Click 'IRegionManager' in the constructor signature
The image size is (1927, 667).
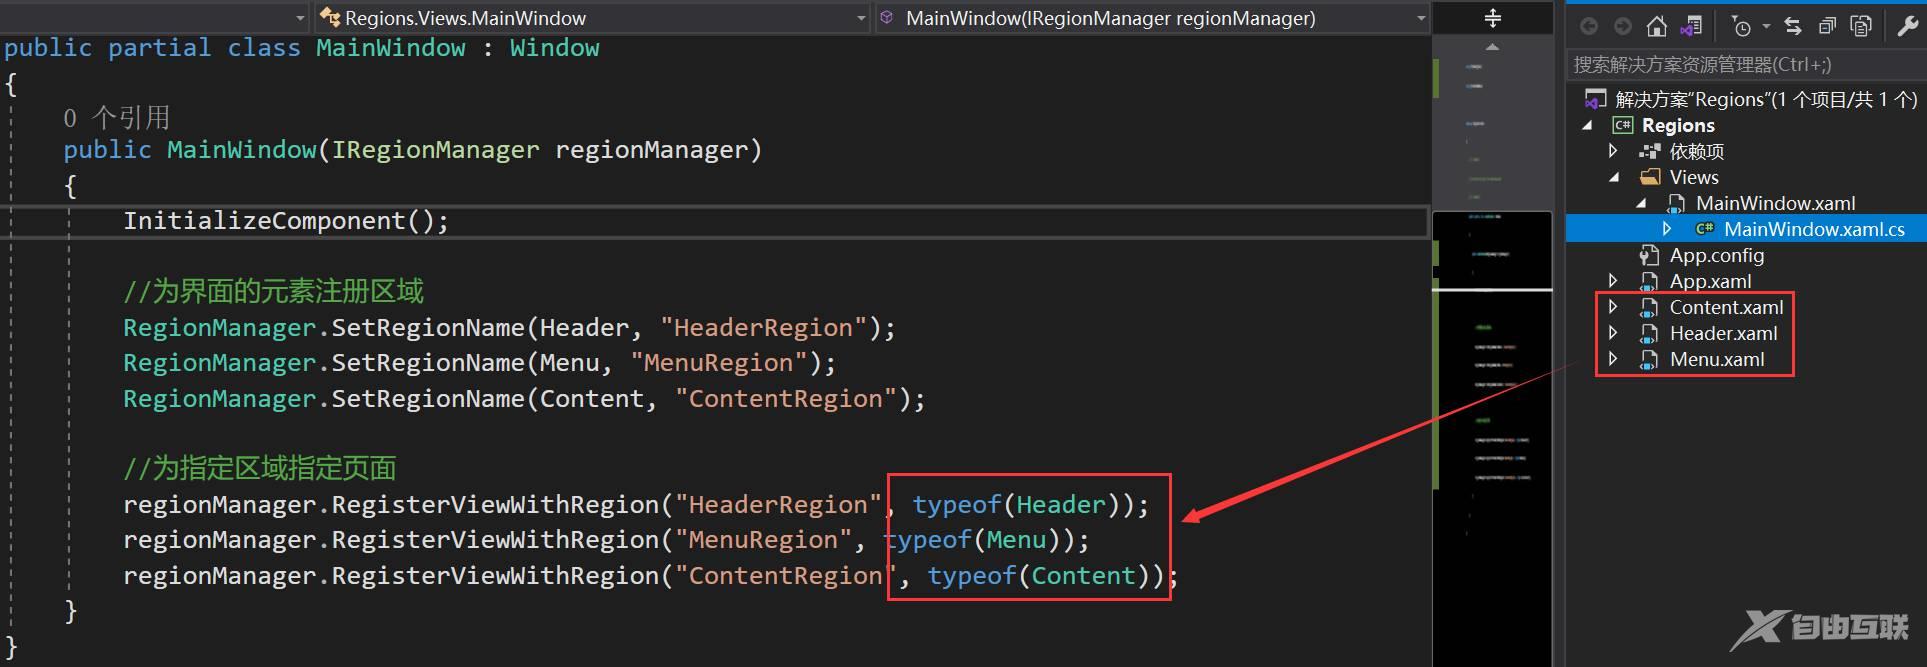pyautogui.click(x=435, y=150)
